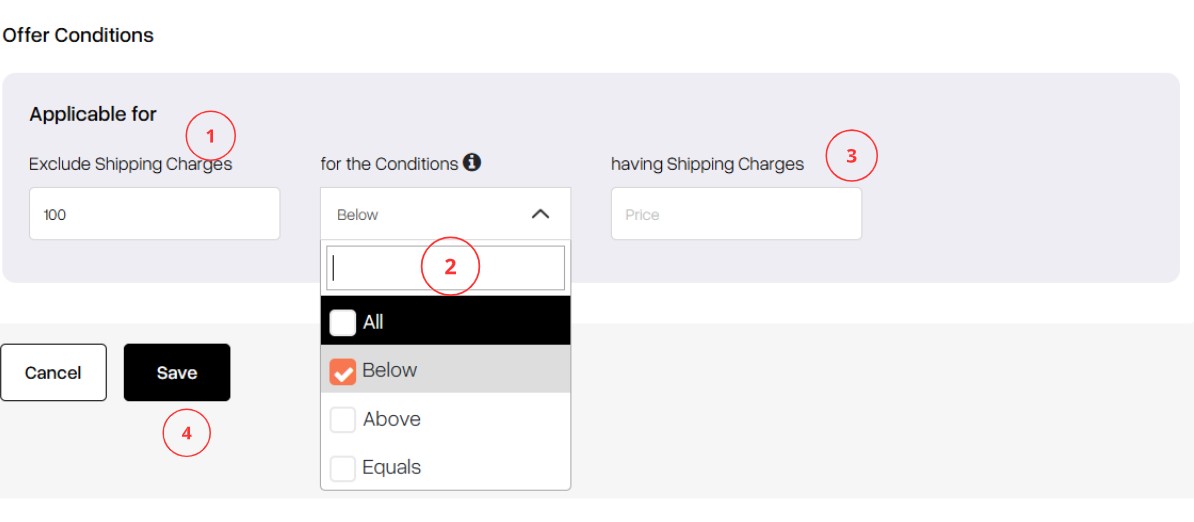This screenshot has height=522, width=1194.
Task: Click the 'Below' selected value in combo box
Action: 357,215
